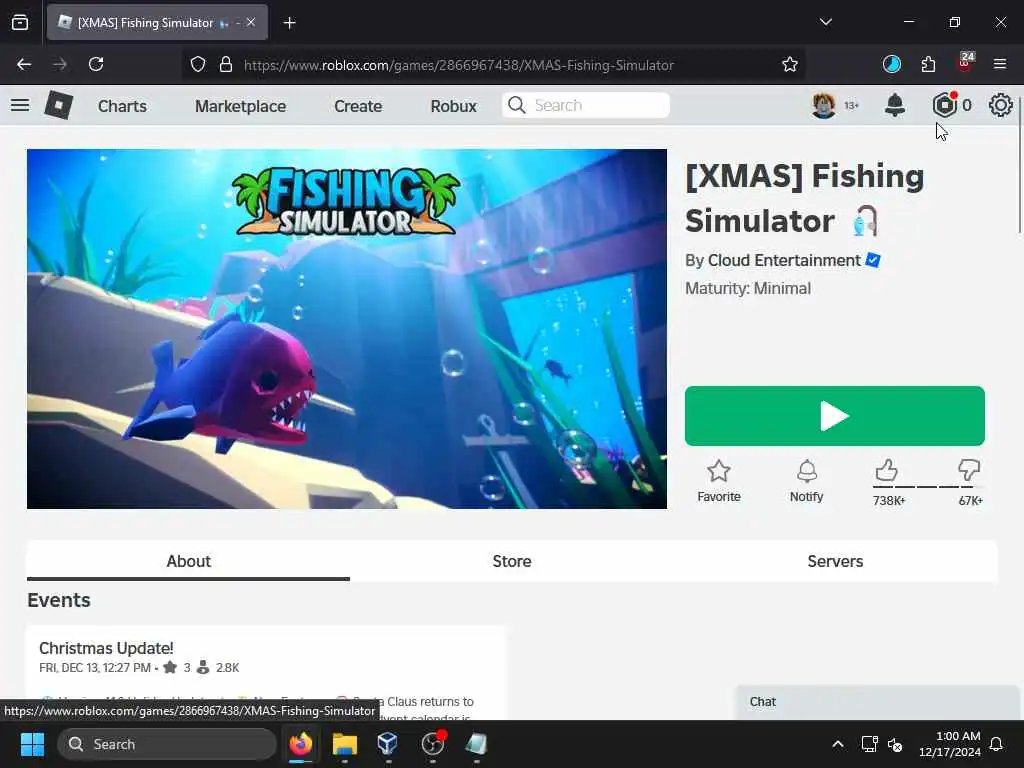Close the Fishing Simulator browser tab
This screenshot has width=1024, height=768.
[251, 22]
